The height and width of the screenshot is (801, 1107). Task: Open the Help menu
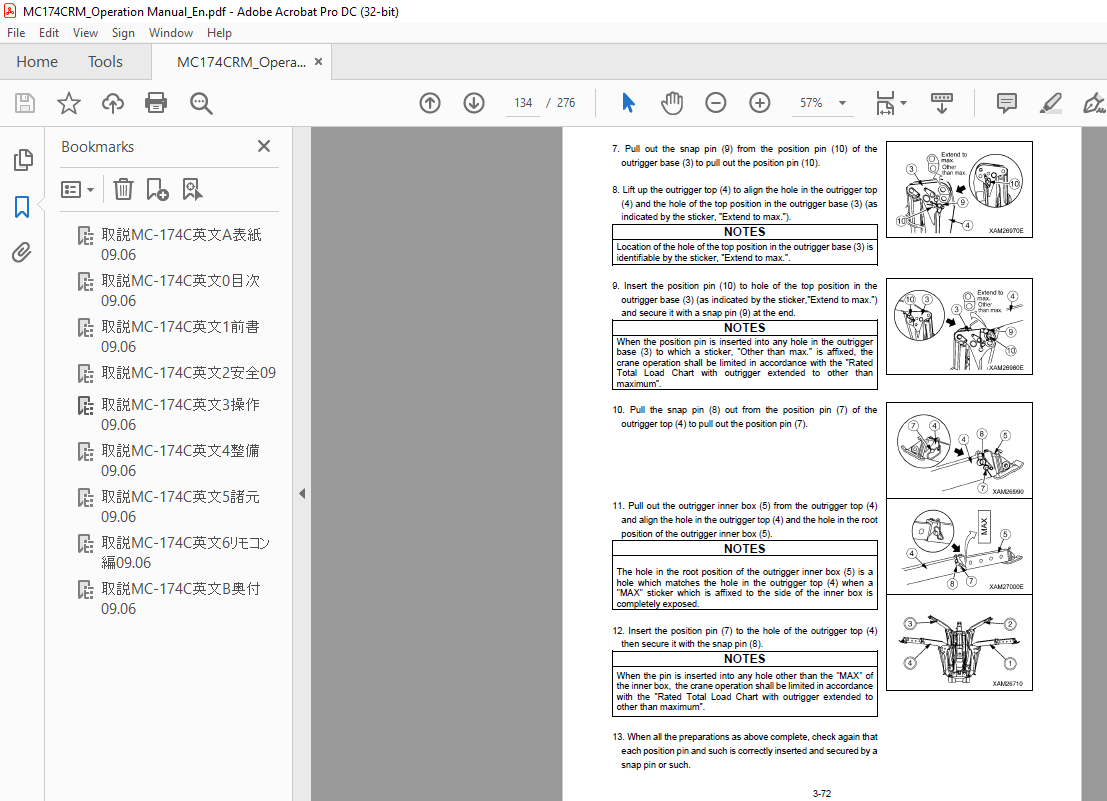tap(219, 32)
